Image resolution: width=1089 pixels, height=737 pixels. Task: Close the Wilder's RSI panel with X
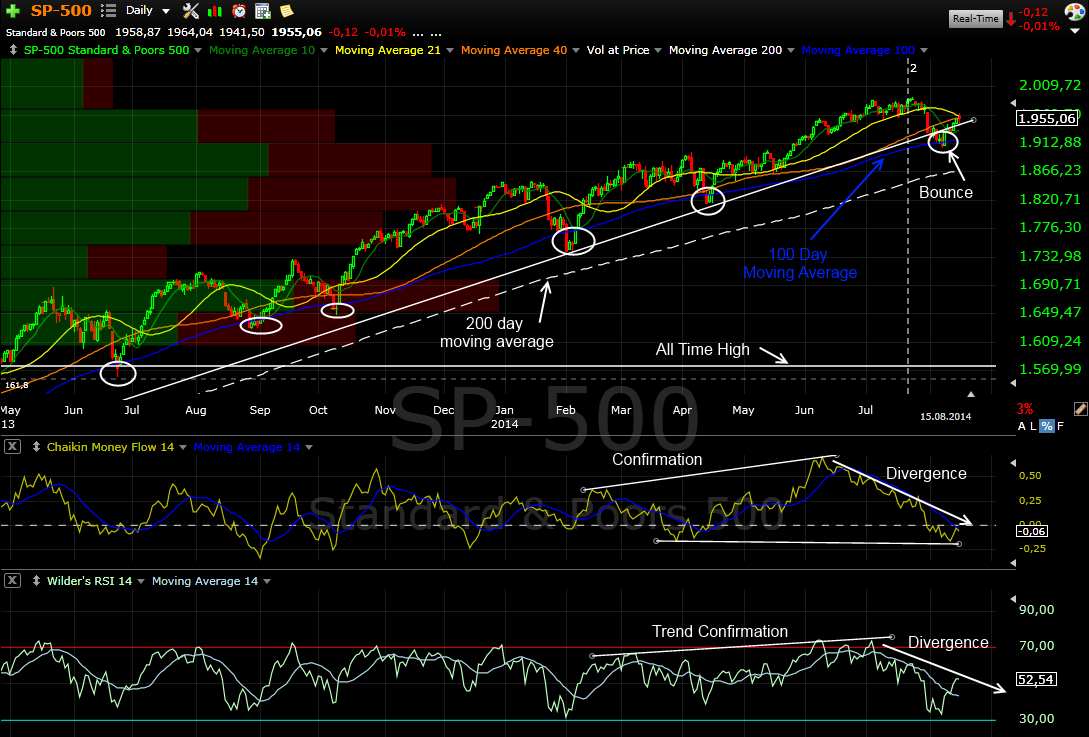tap(12, 581)
